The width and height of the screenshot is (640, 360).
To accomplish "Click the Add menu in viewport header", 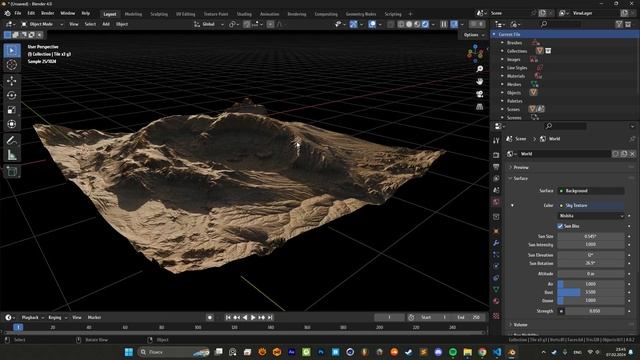I will coord(106,24).
